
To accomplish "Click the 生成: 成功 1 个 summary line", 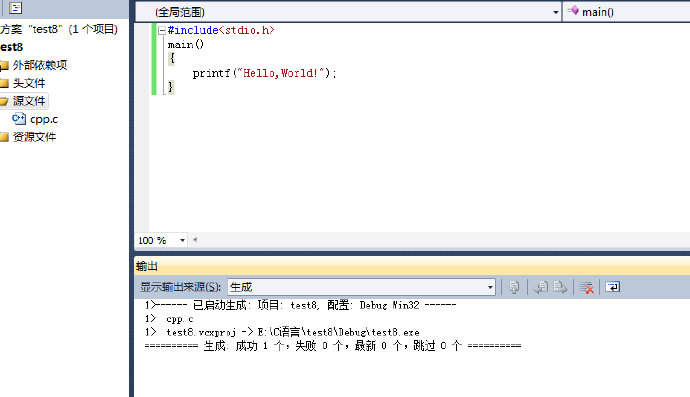I will (x=333, y=346).
